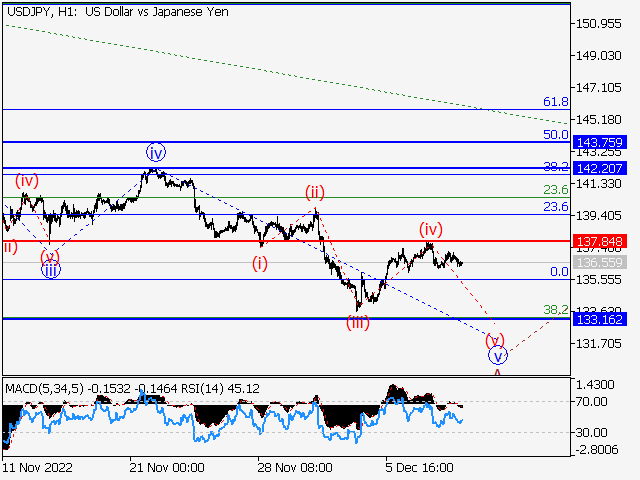The height and width of the screenshot is (480, 640).
Task: Click the 50.0 Fibonacci level label
Action: click(x=556, y=134)
